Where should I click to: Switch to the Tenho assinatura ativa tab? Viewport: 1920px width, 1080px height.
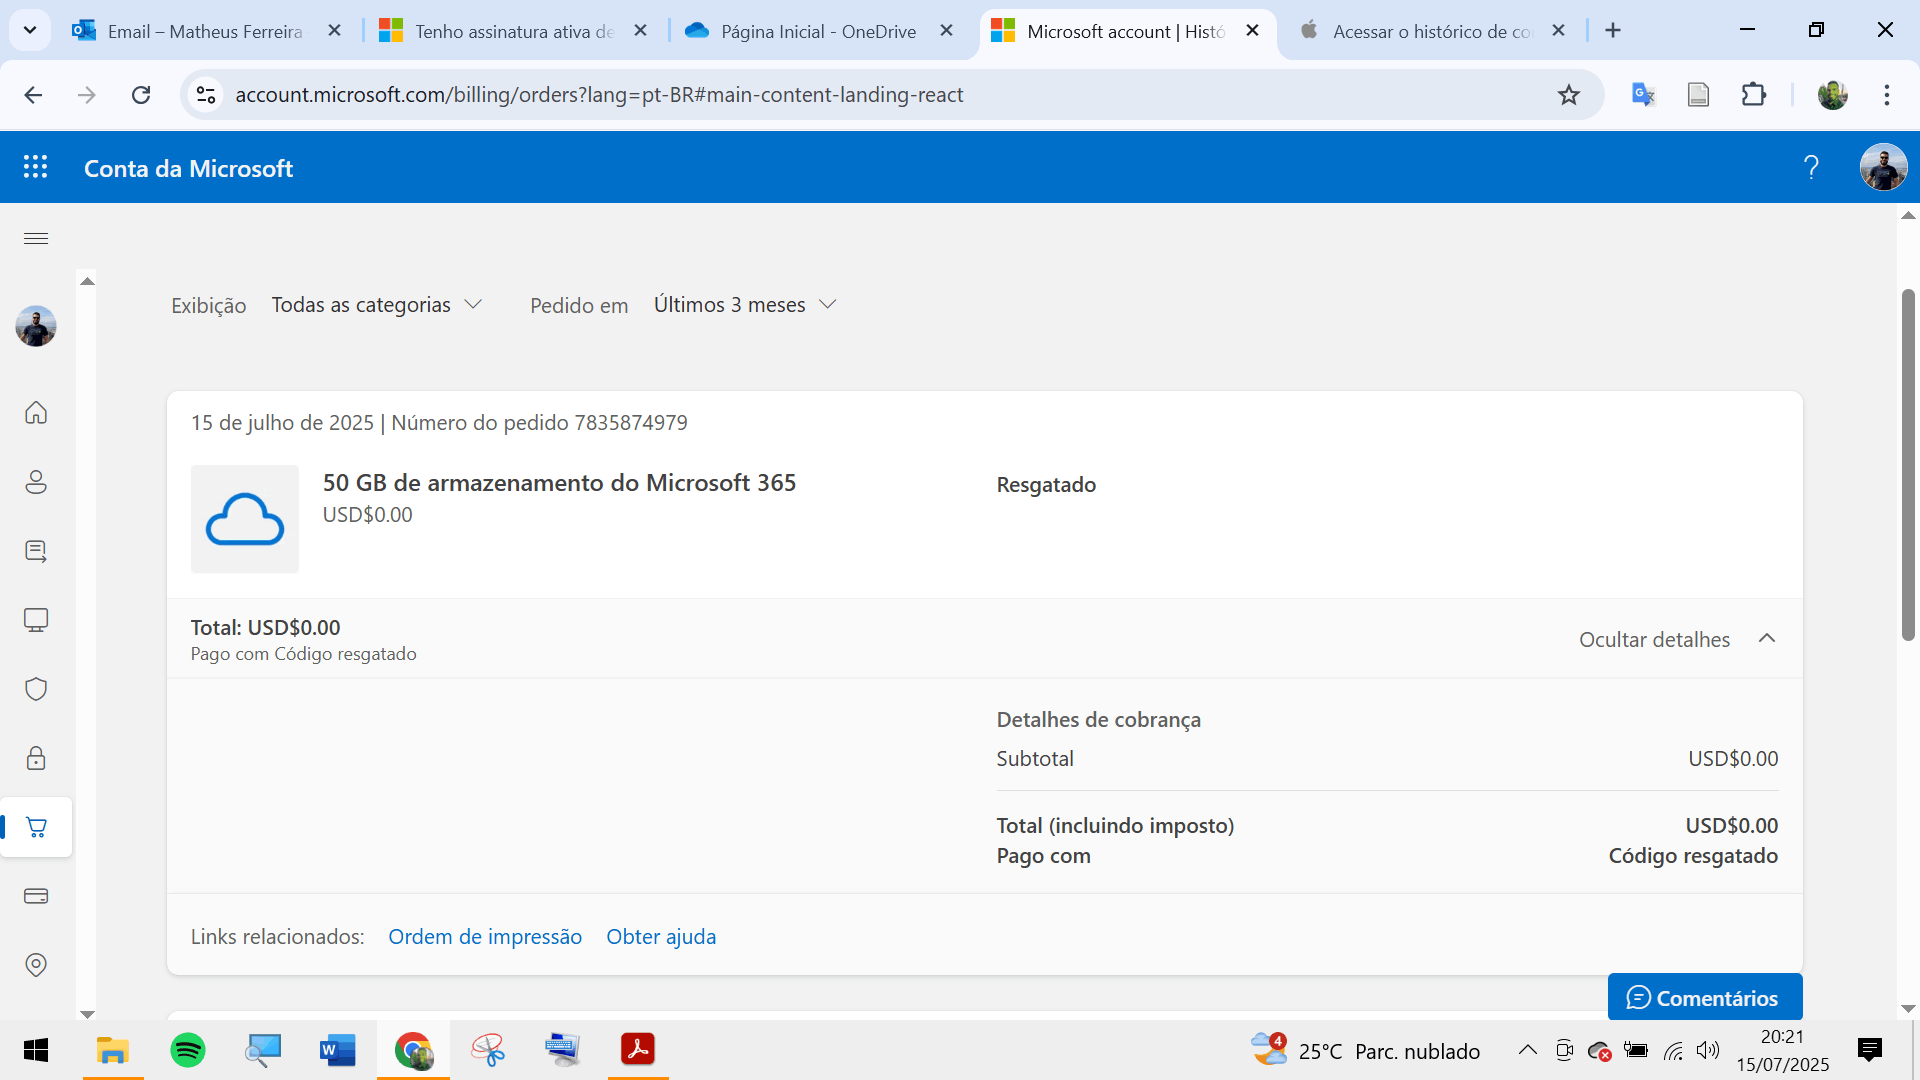click(x=514, y=31)
